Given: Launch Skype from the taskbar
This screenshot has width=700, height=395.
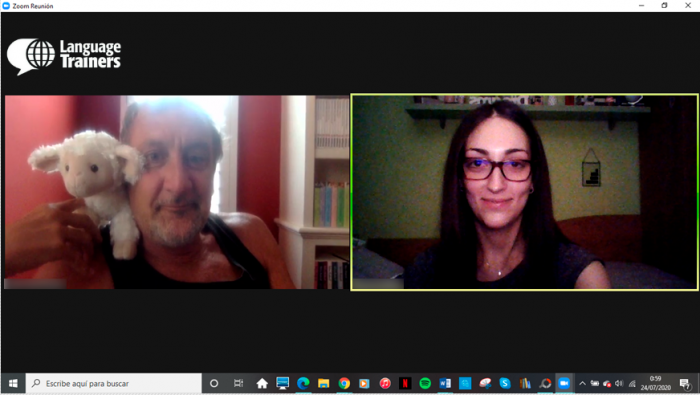Looking at the screenshot, I should coord(505,383).
